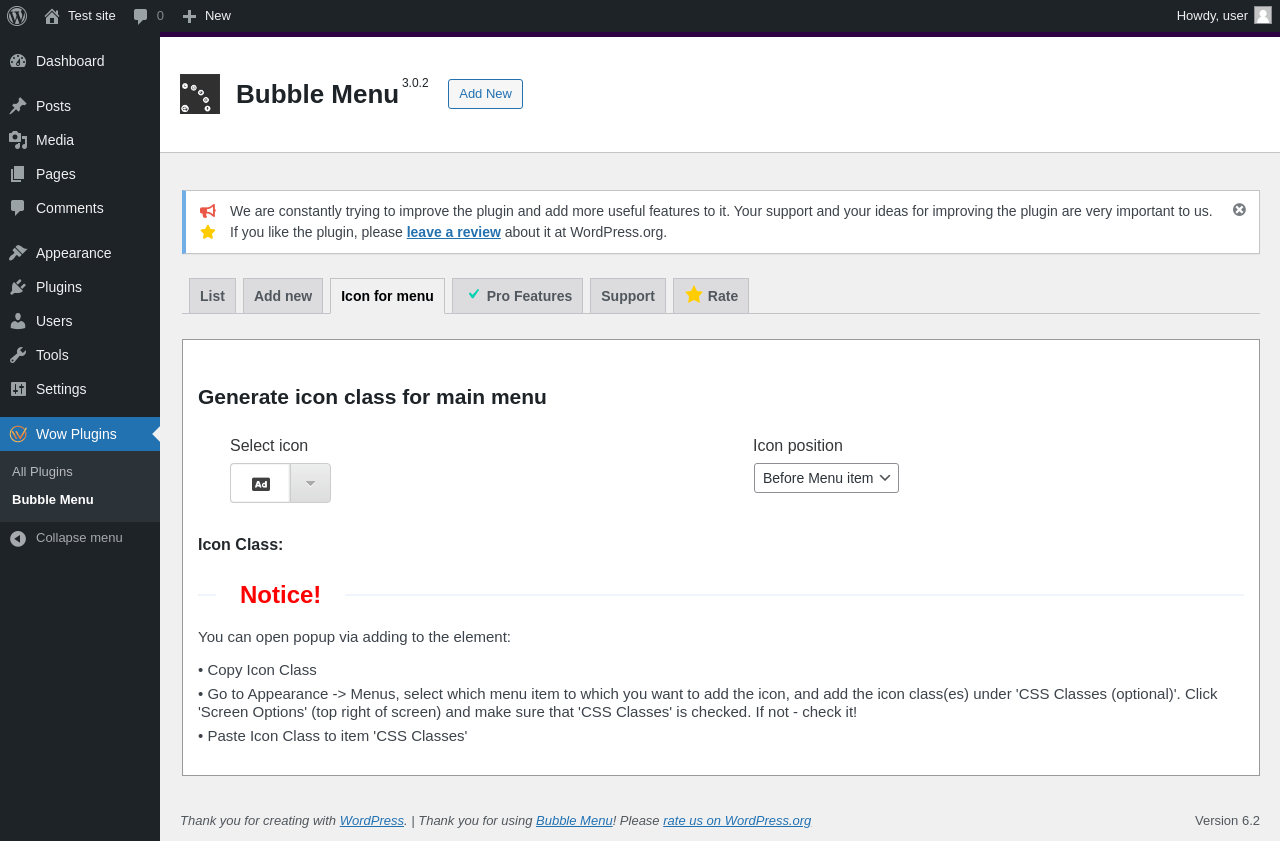Dismiss the review notice with X icon
Screen dimensions: 1280x841
(x=1239, y=209)
